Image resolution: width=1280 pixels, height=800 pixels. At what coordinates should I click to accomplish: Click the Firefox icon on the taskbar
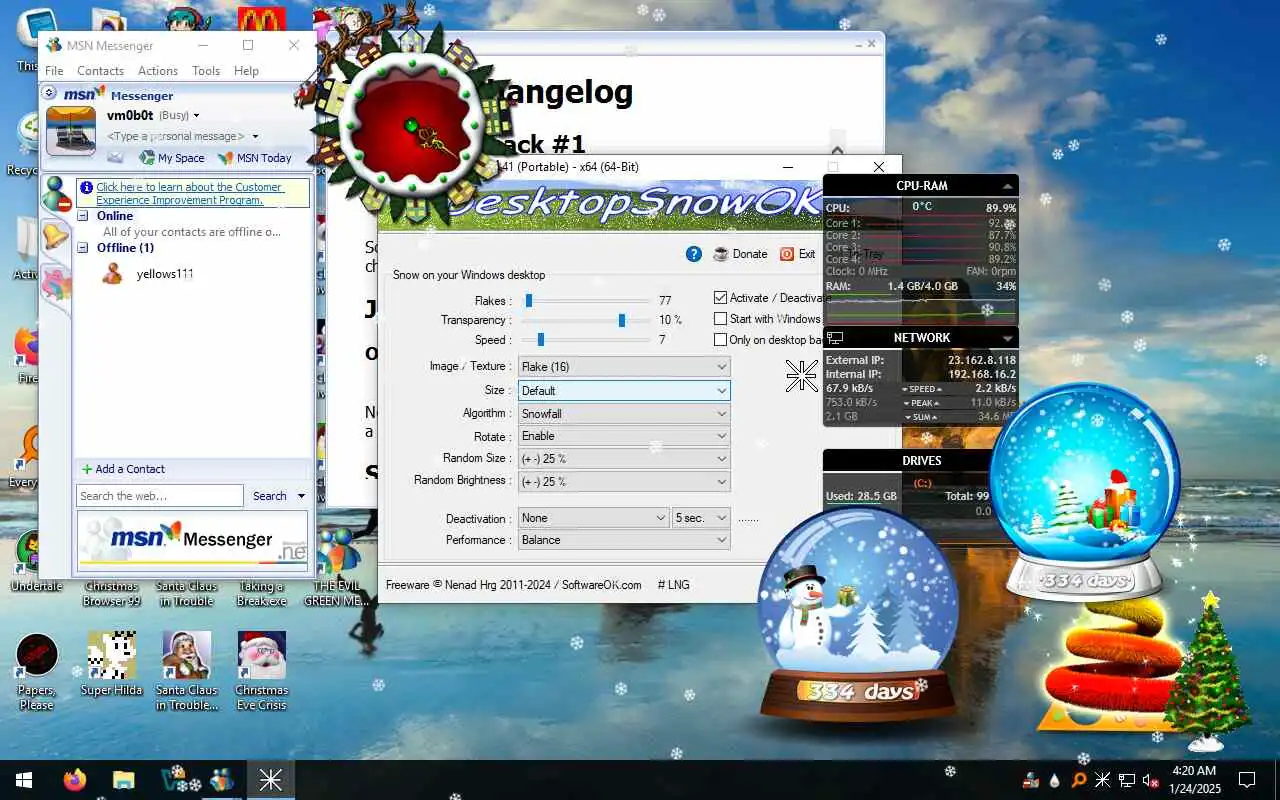(74, 780)
